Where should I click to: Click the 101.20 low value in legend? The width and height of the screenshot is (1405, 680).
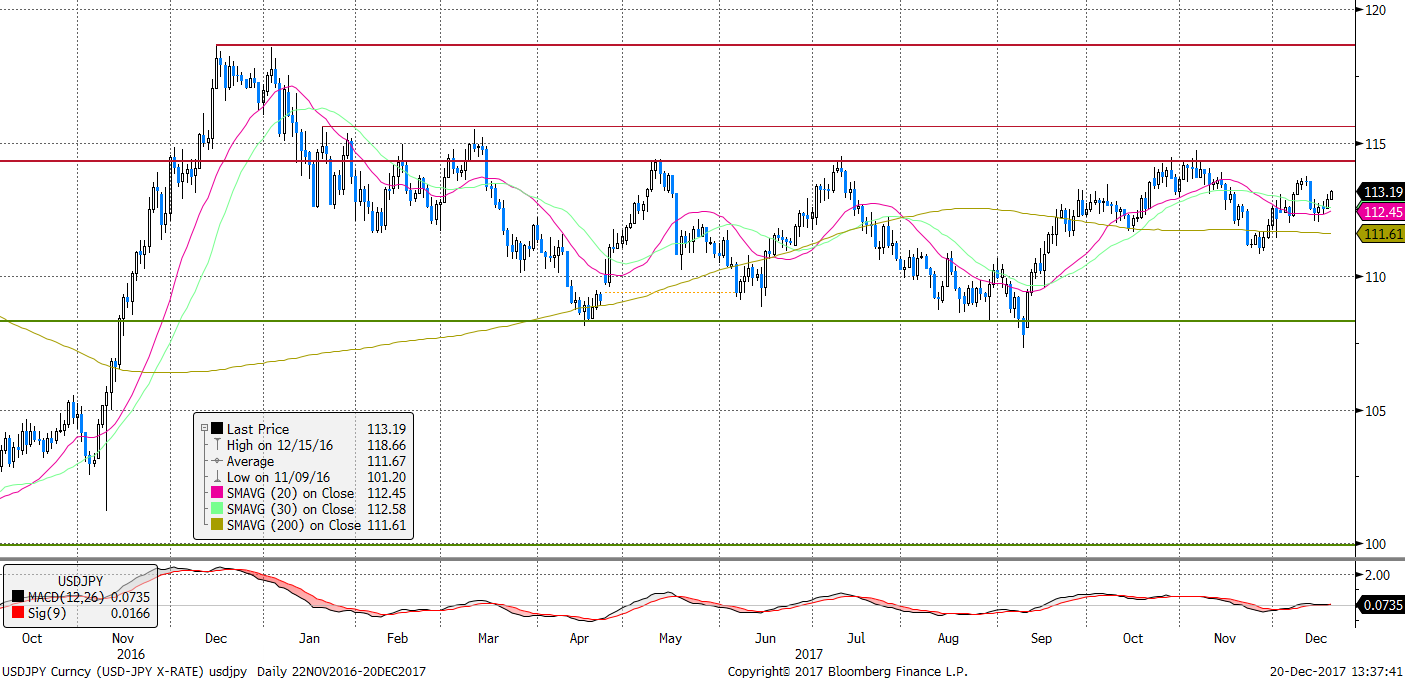coord(387,477)
